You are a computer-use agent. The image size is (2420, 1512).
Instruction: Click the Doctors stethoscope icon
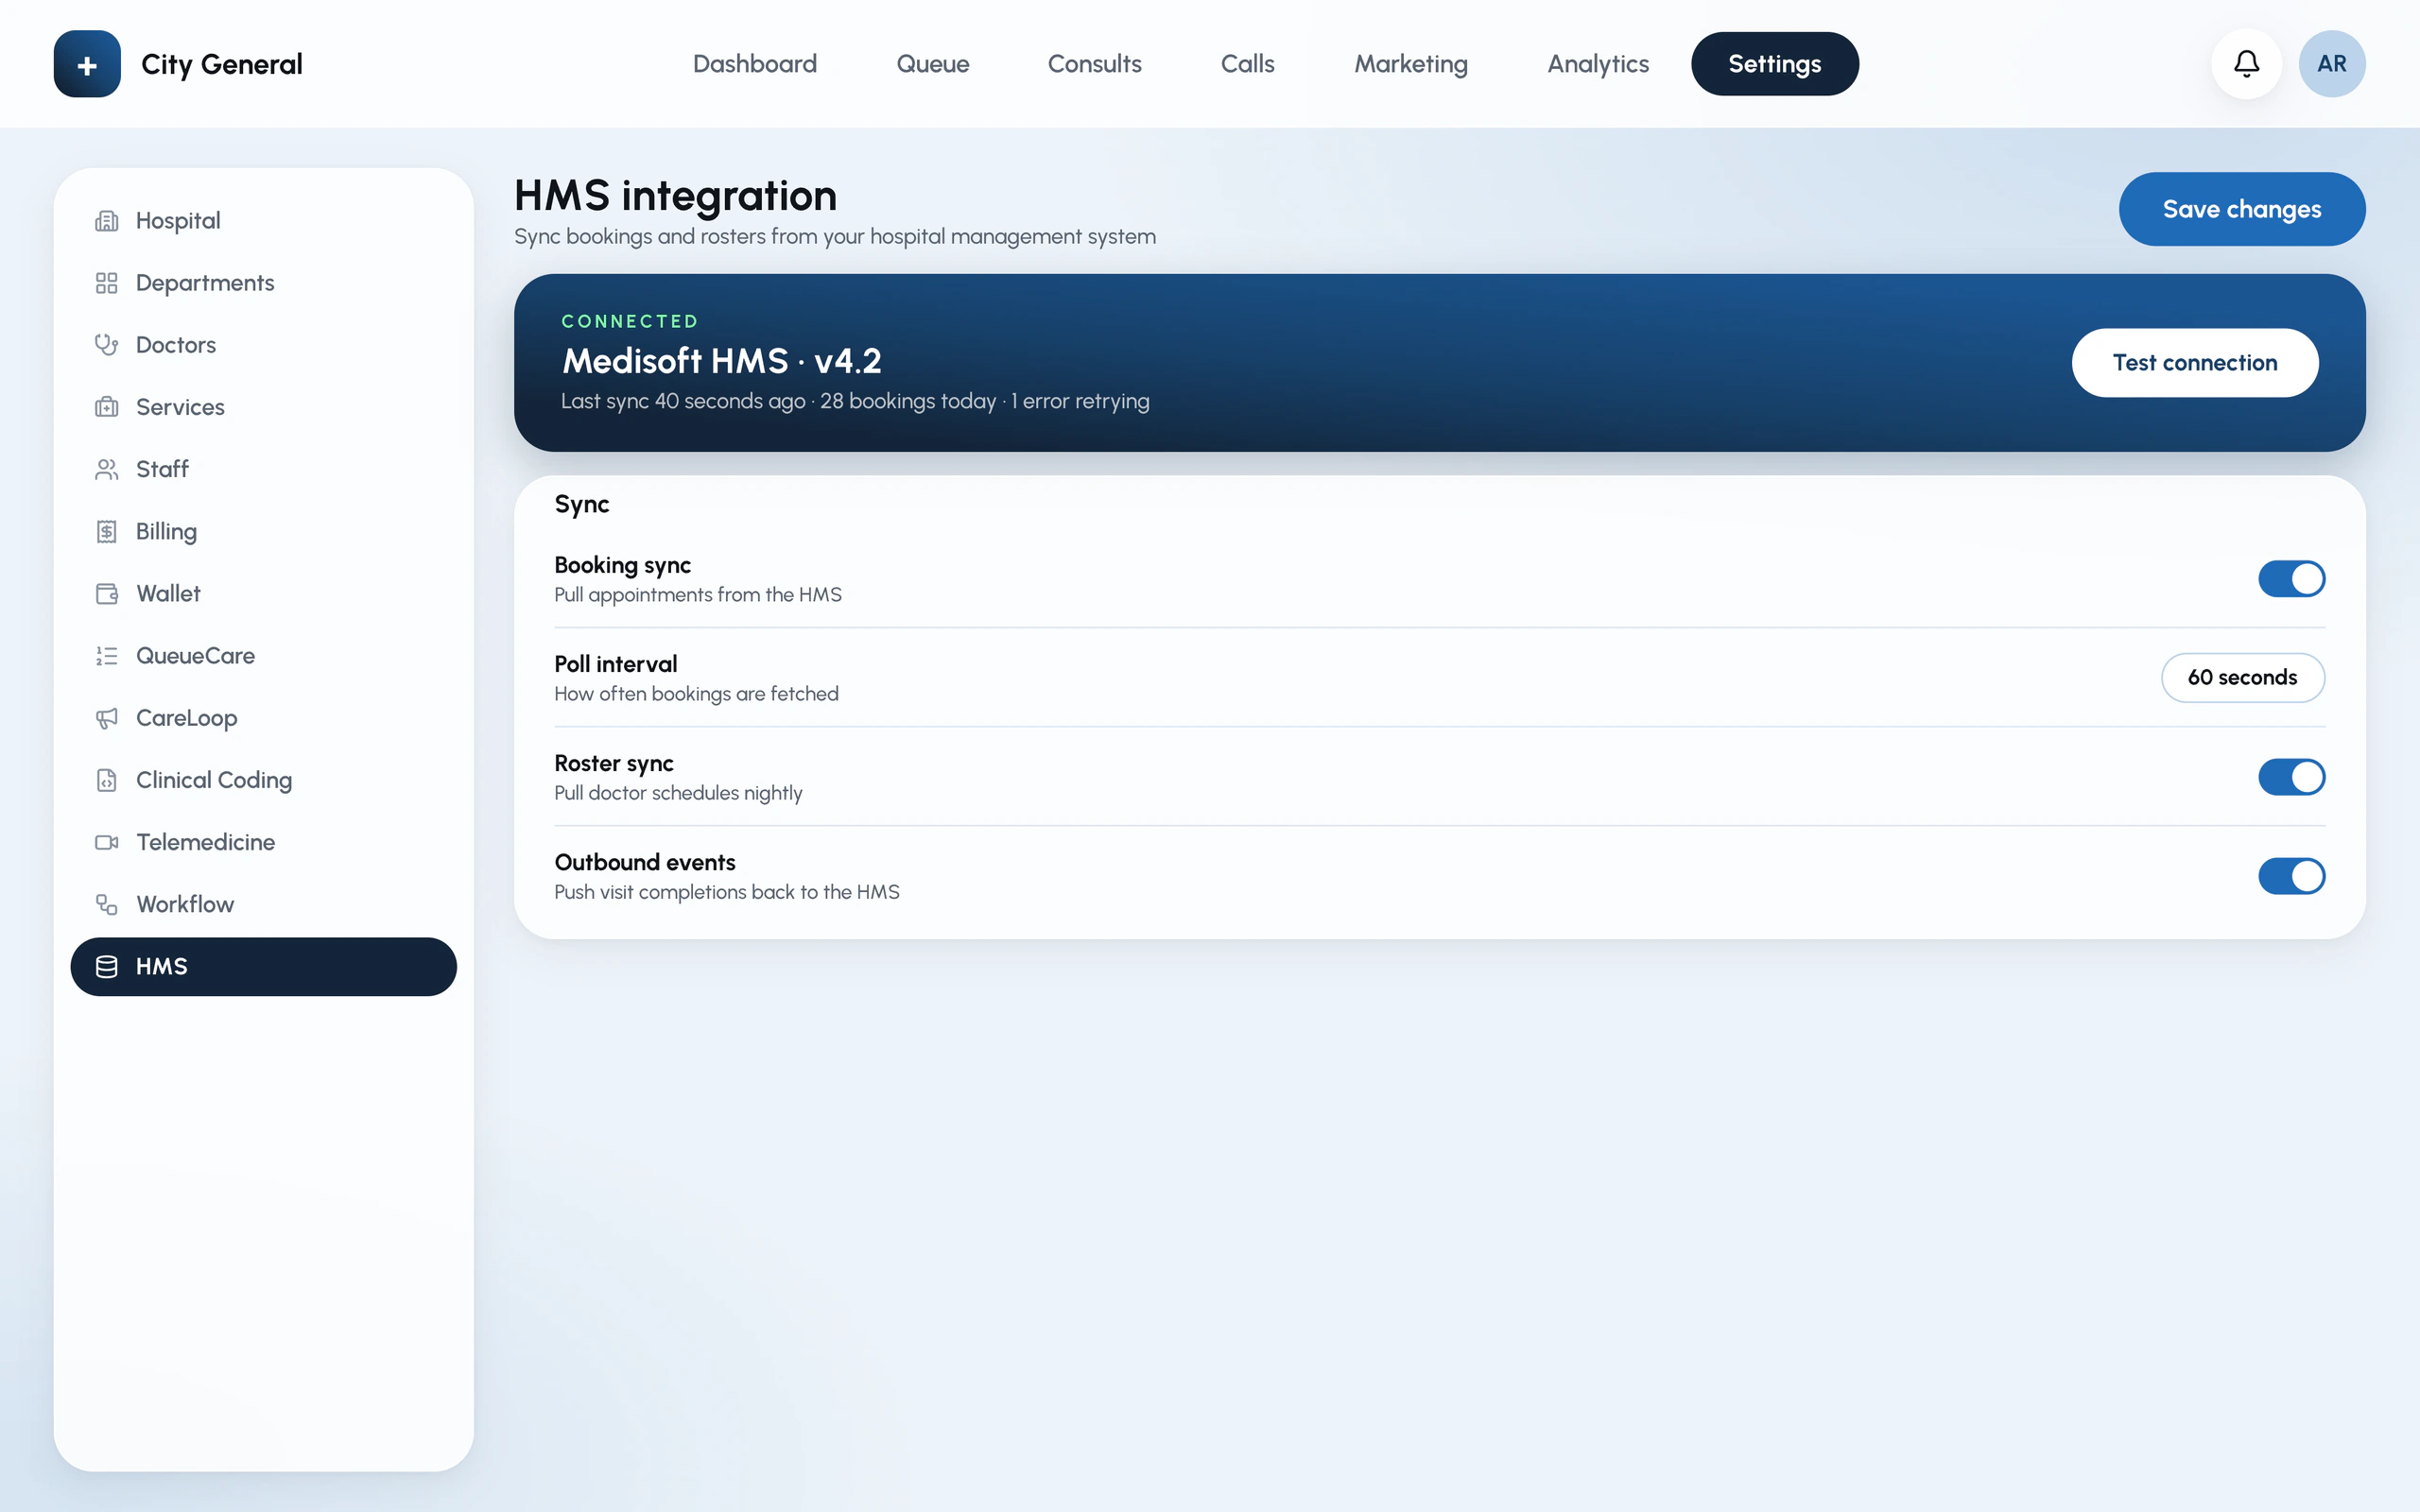[107, 345]
